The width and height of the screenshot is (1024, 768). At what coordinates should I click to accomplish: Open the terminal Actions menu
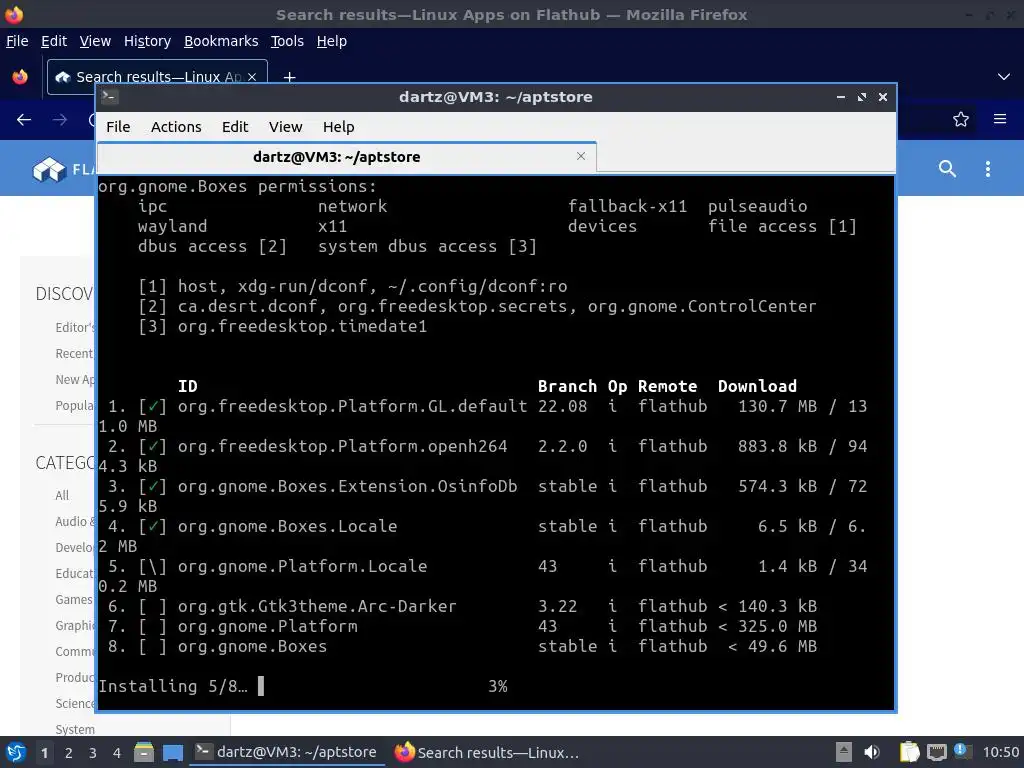(176, 127)
